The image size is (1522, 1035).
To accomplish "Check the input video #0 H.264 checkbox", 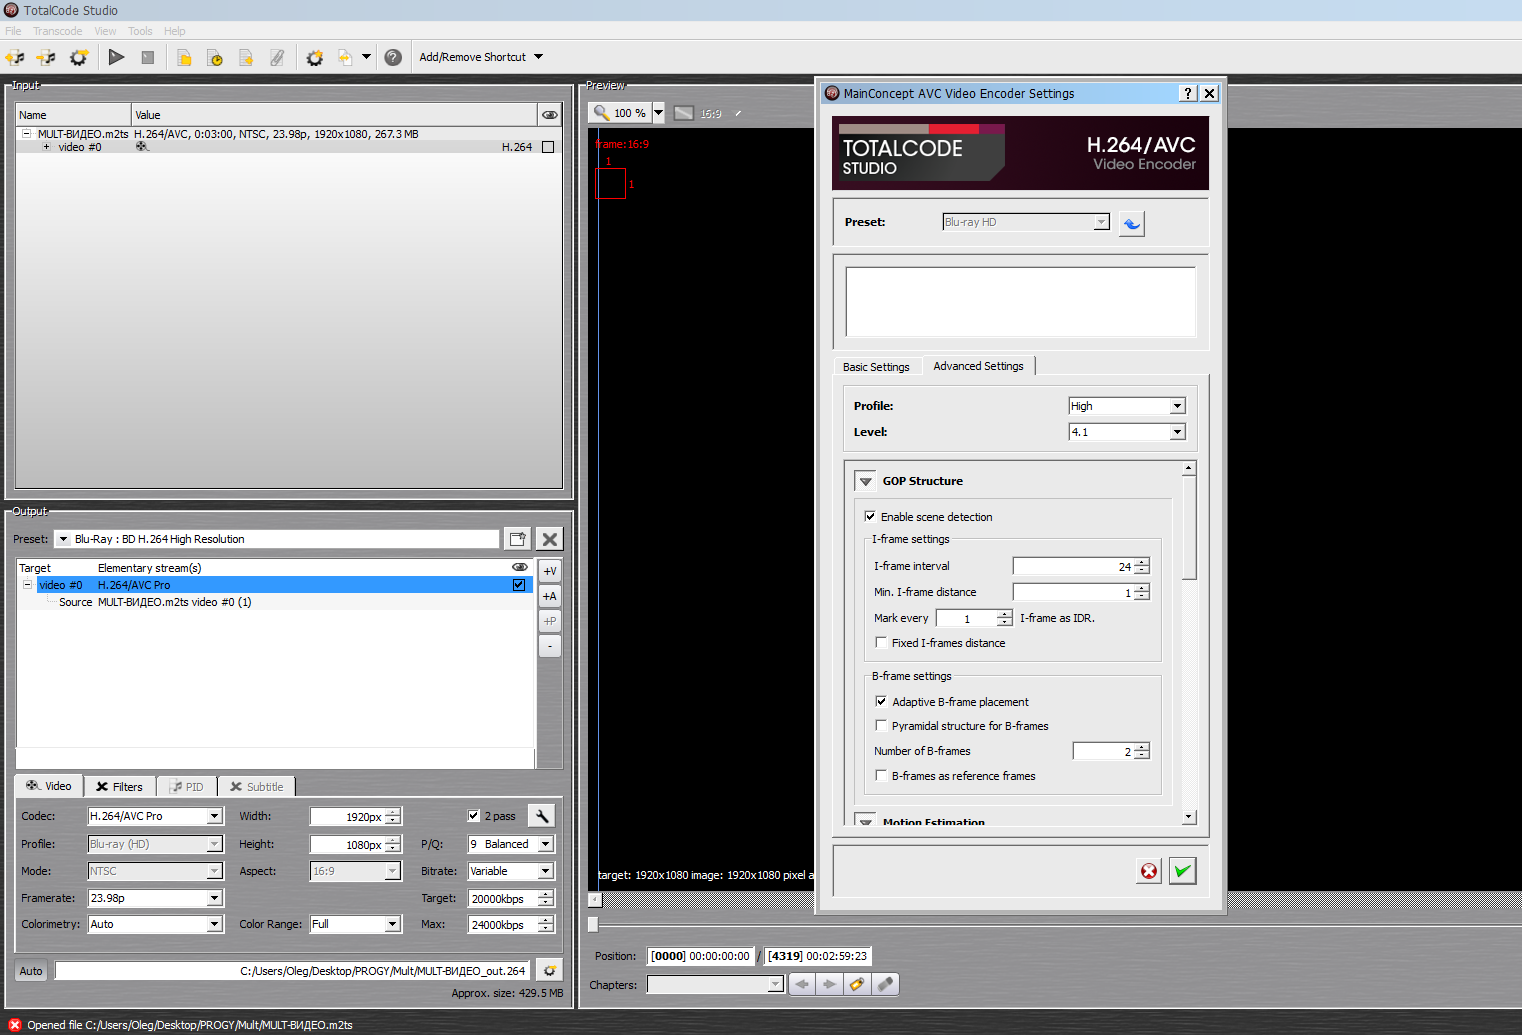I will (547, 147).
